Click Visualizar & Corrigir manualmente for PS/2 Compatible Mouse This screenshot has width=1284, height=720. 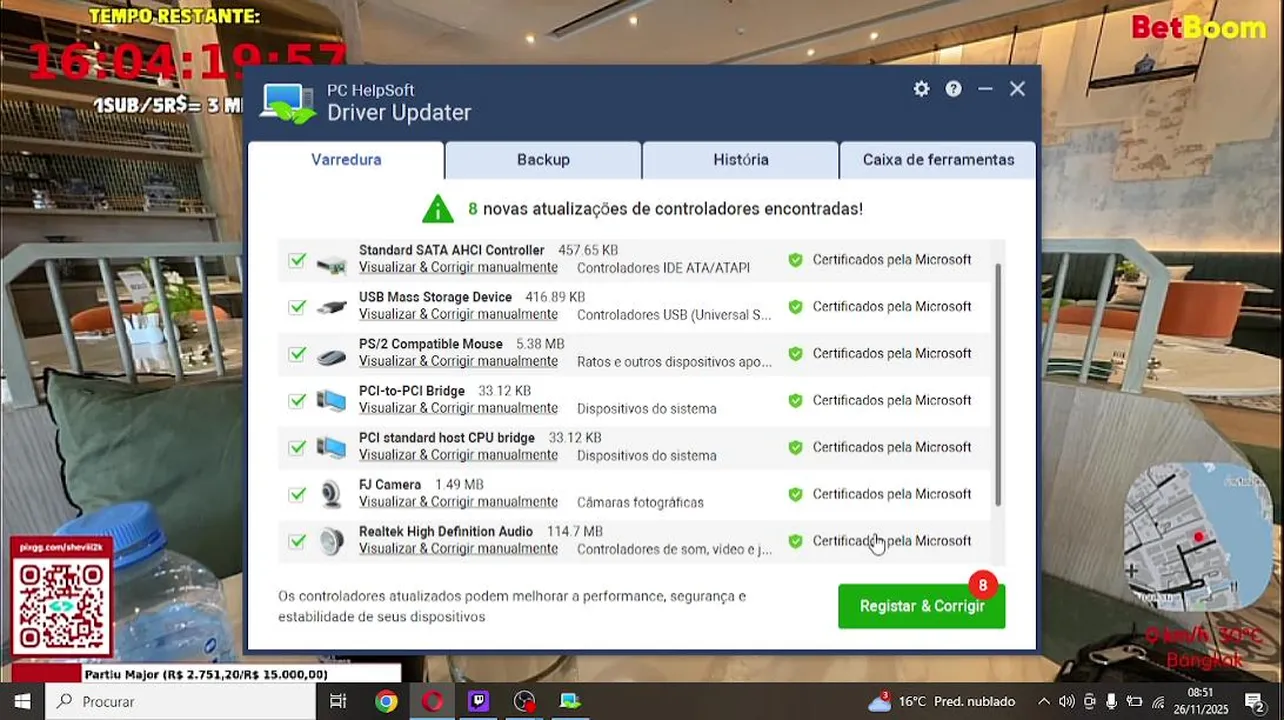pyautogui.click(x=458, y=362)
